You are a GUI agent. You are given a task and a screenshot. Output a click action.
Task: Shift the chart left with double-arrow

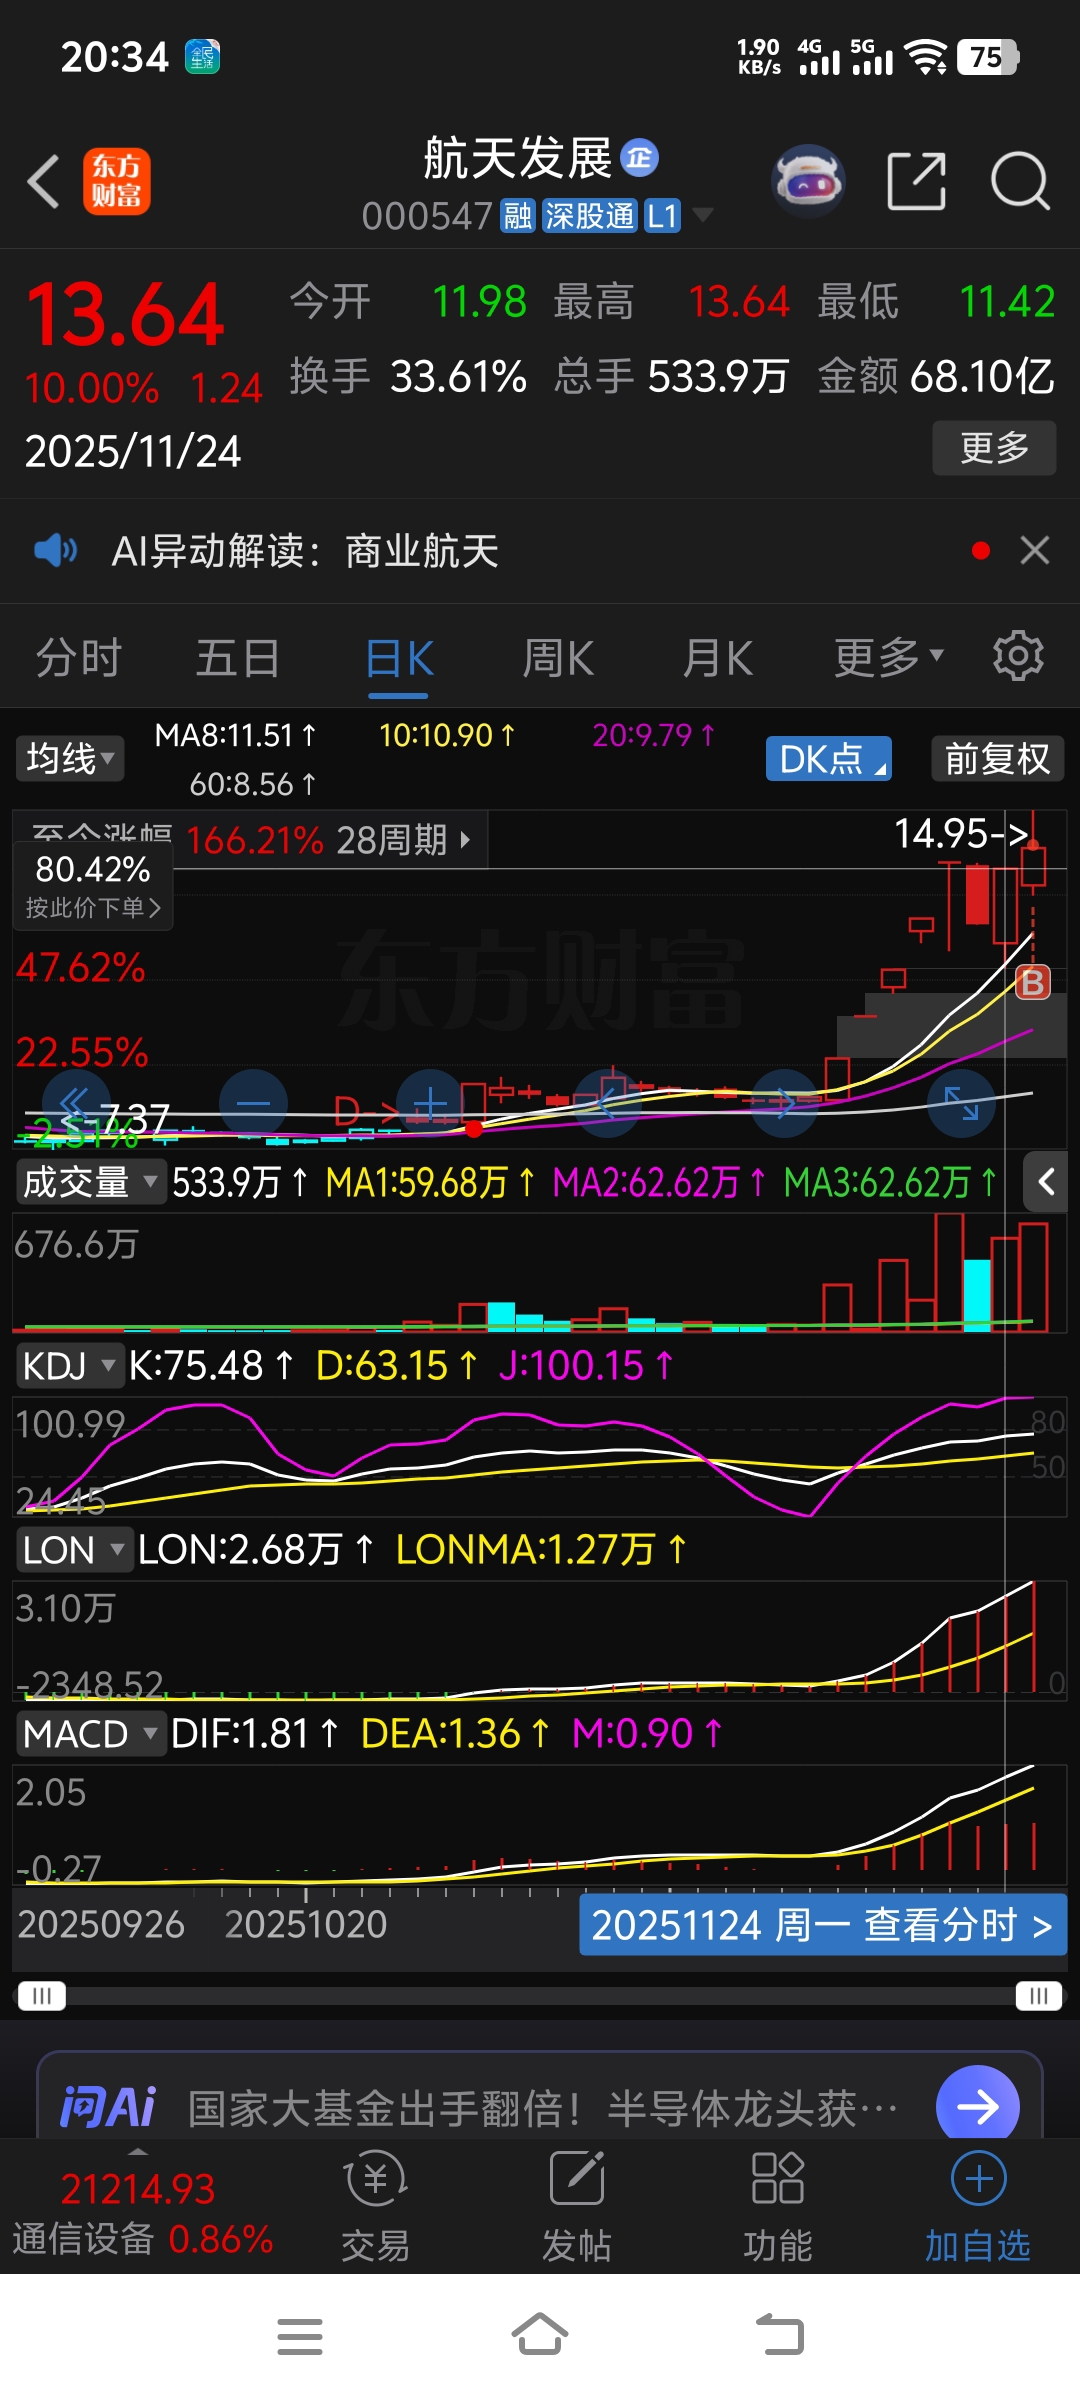click(76, 1103)
